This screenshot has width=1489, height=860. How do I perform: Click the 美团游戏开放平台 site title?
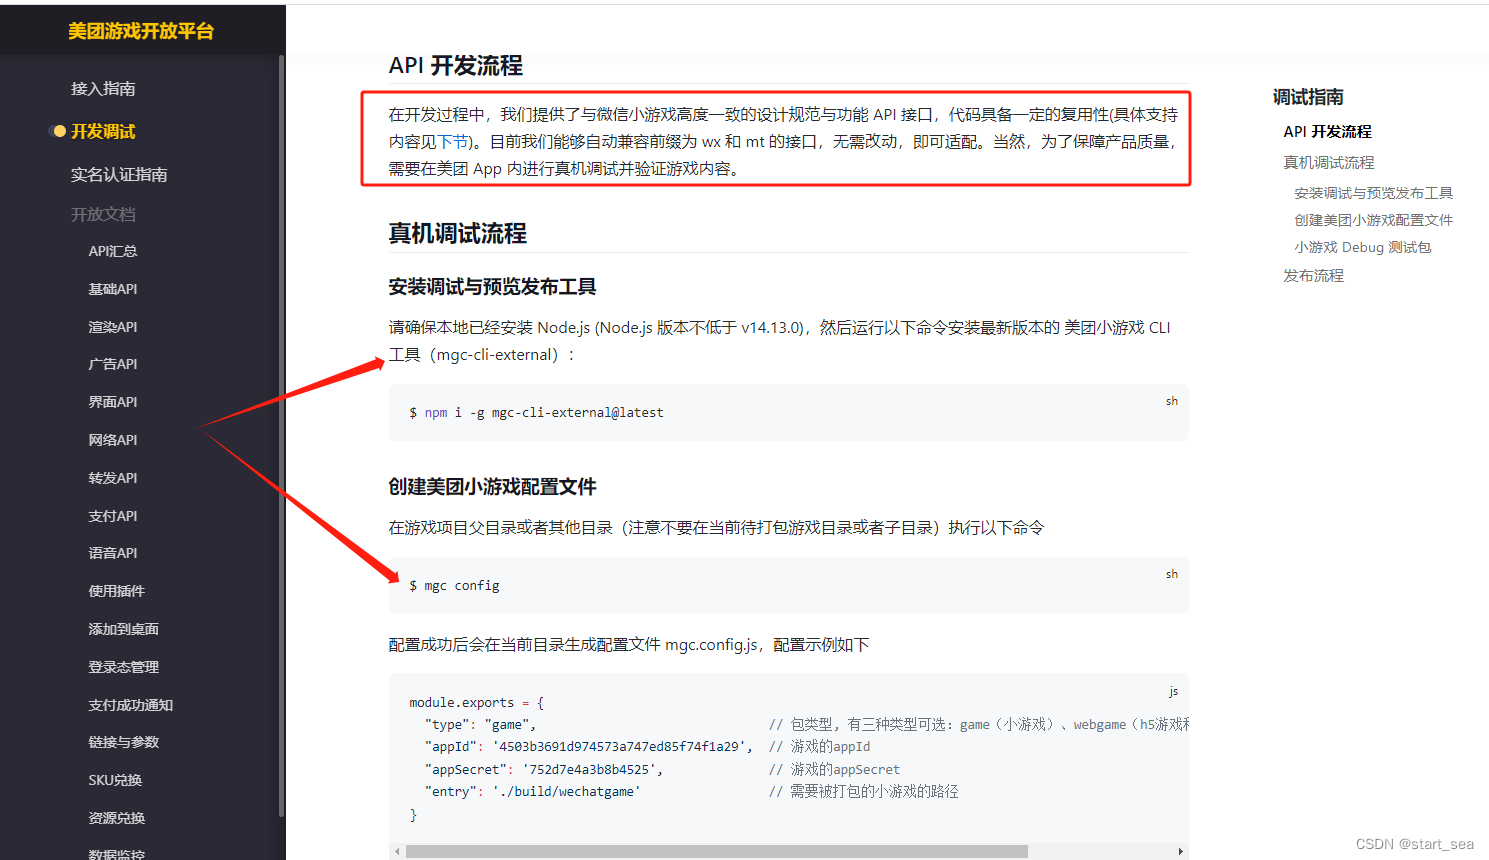pos(141,31)
